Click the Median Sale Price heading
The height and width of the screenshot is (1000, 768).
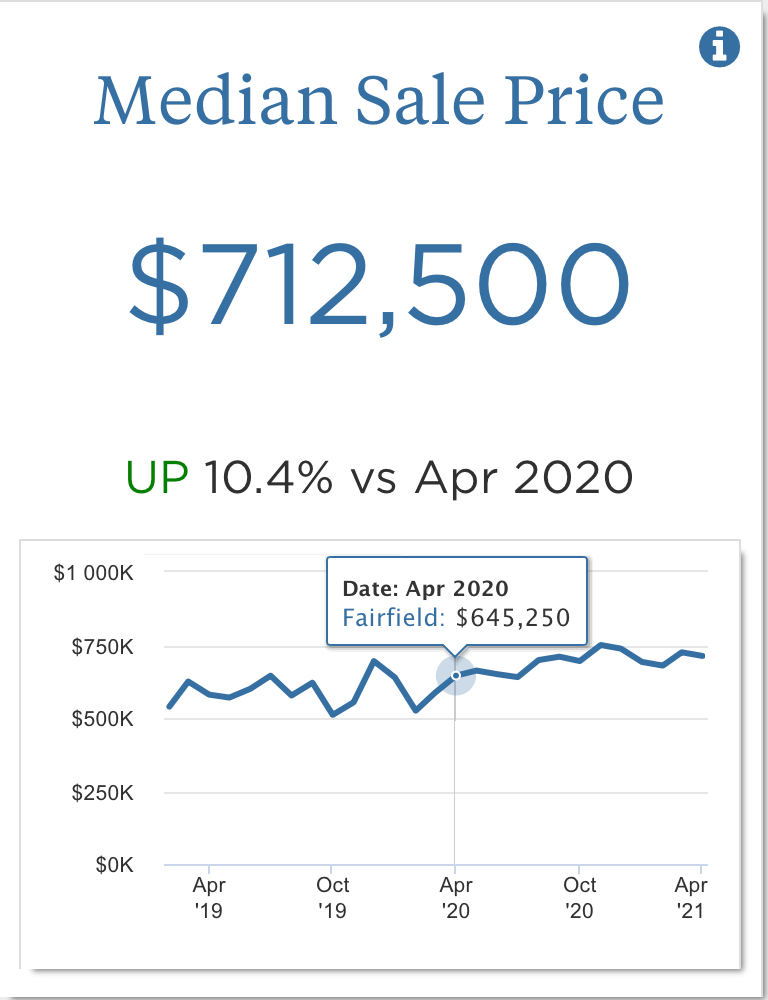pyautogui.click(x=379, y=102)
